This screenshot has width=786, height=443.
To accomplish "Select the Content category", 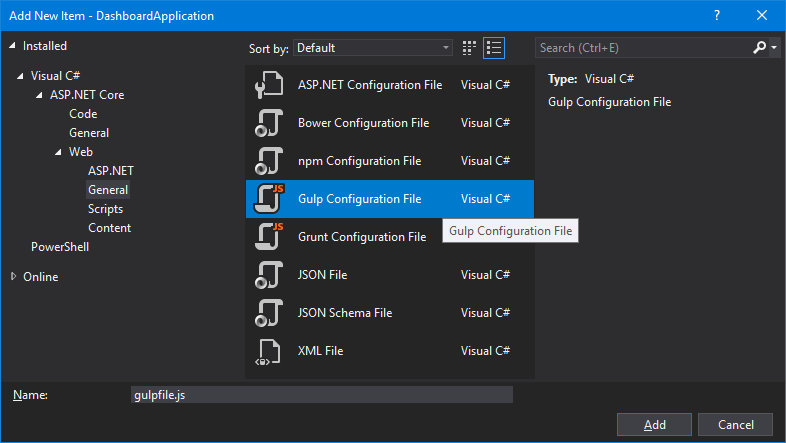I will click(109, 228).
